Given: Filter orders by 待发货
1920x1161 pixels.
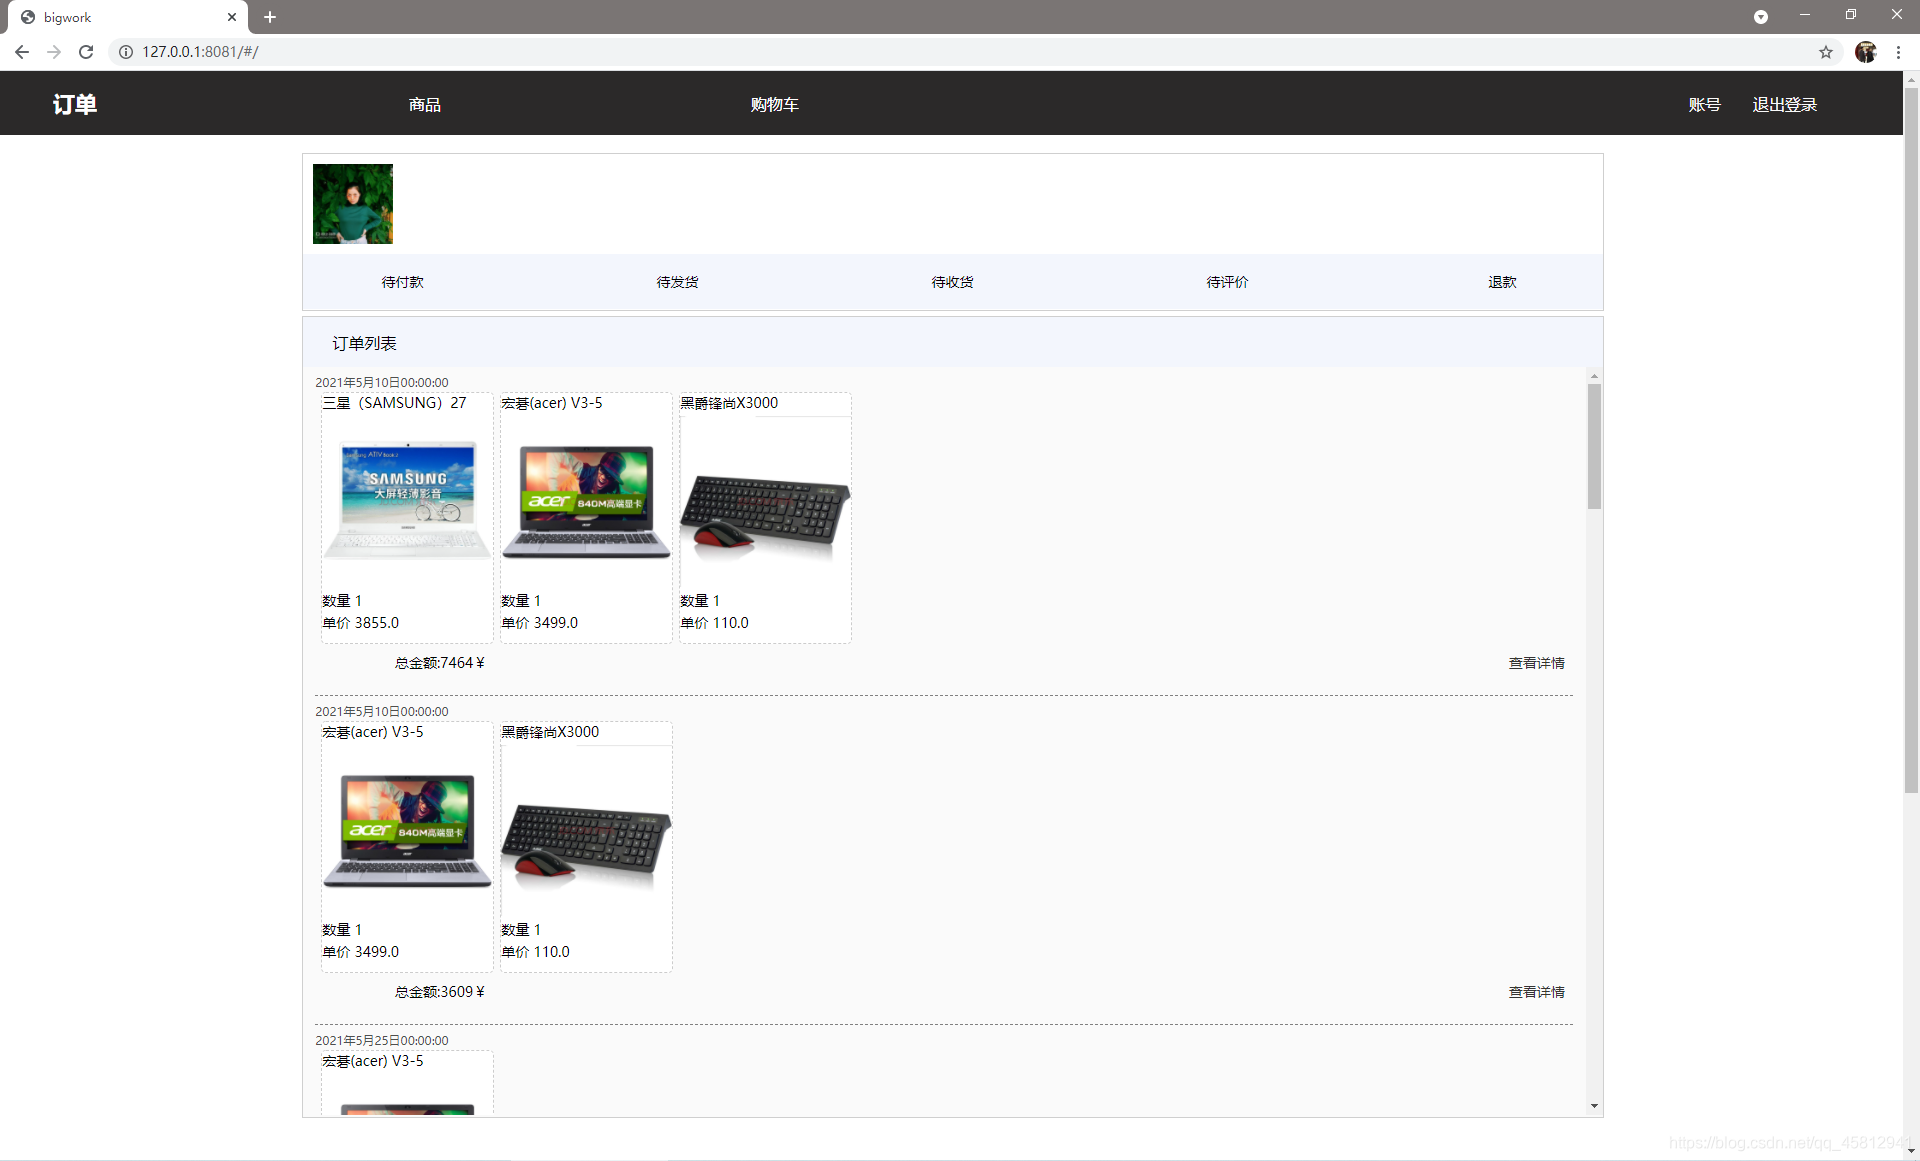Looking at the screenshot, I should 677,282.
